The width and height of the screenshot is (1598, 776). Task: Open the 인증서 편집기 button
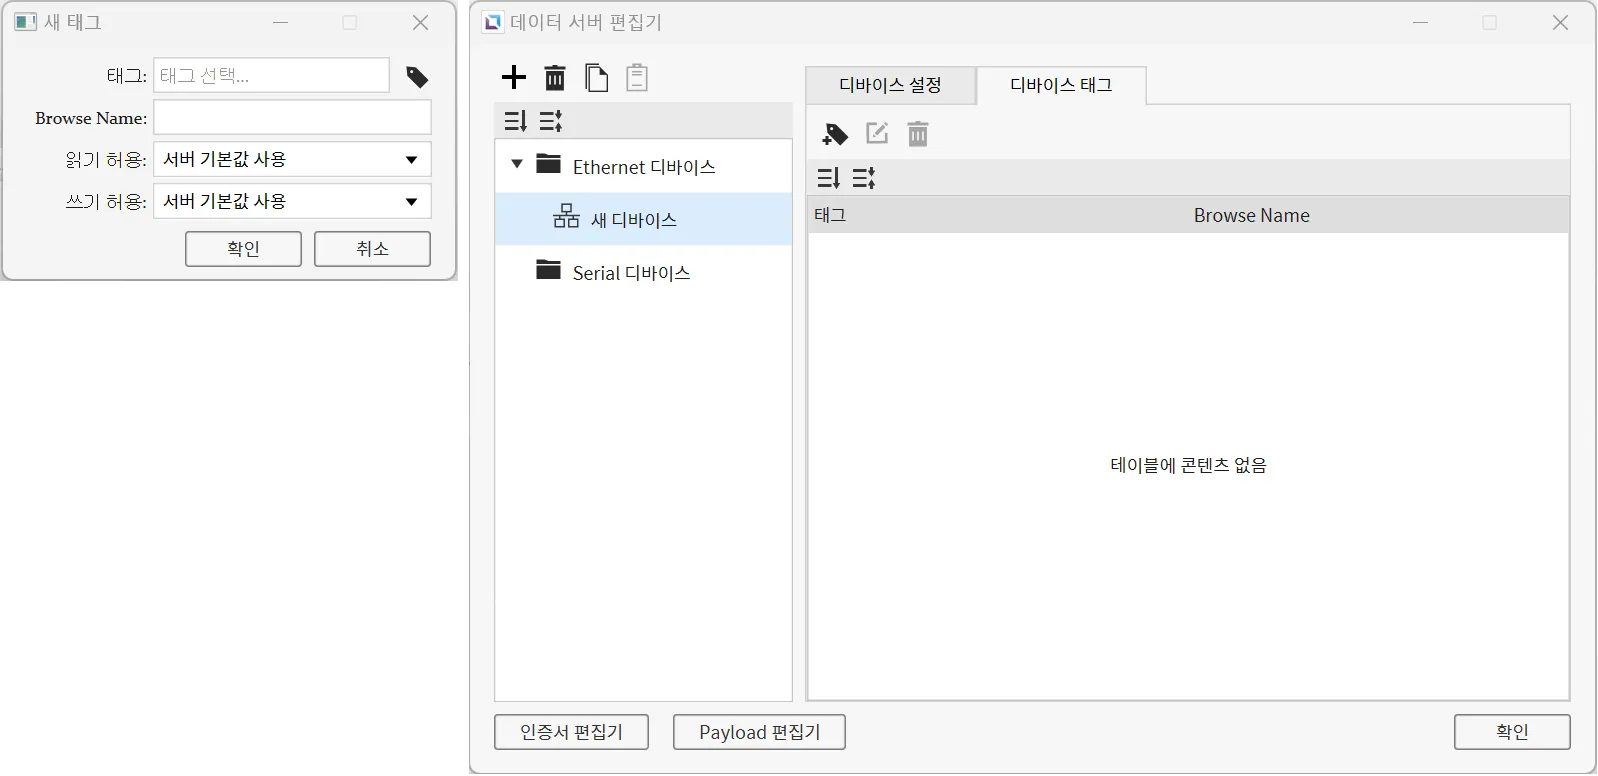pos(571,732)
